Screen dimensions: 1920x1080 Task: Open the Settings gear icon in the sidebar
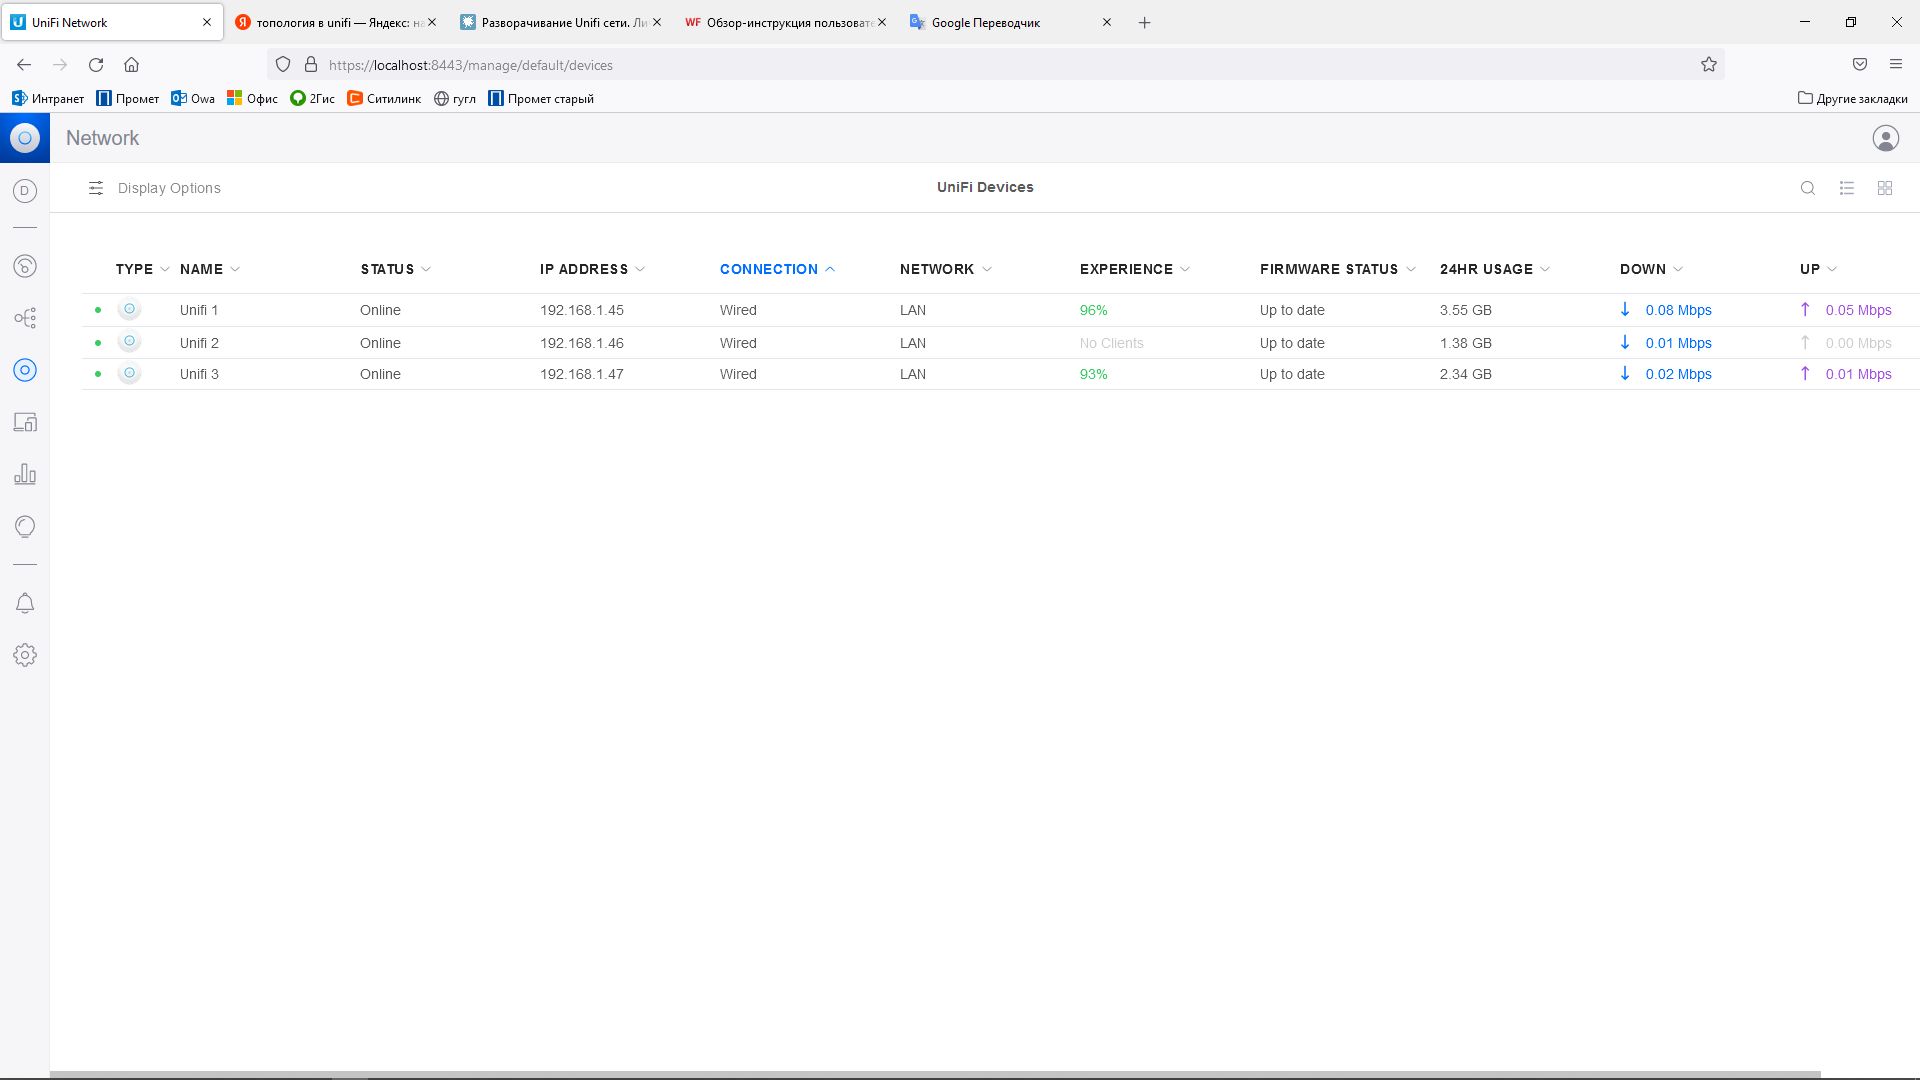pyautogui.click(x=25, y=655)
